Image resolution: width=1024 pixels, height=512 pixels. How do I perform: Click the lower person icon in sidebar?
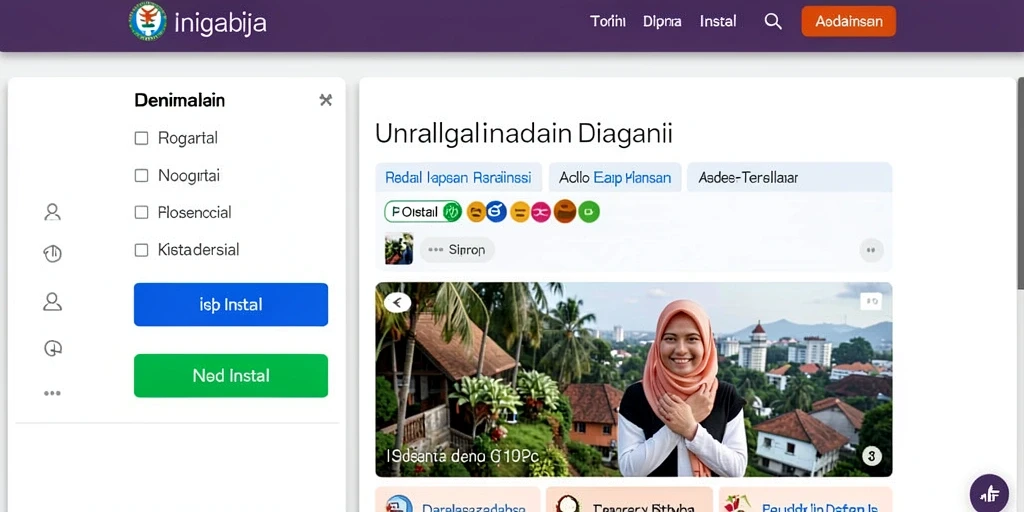[52, 301]
